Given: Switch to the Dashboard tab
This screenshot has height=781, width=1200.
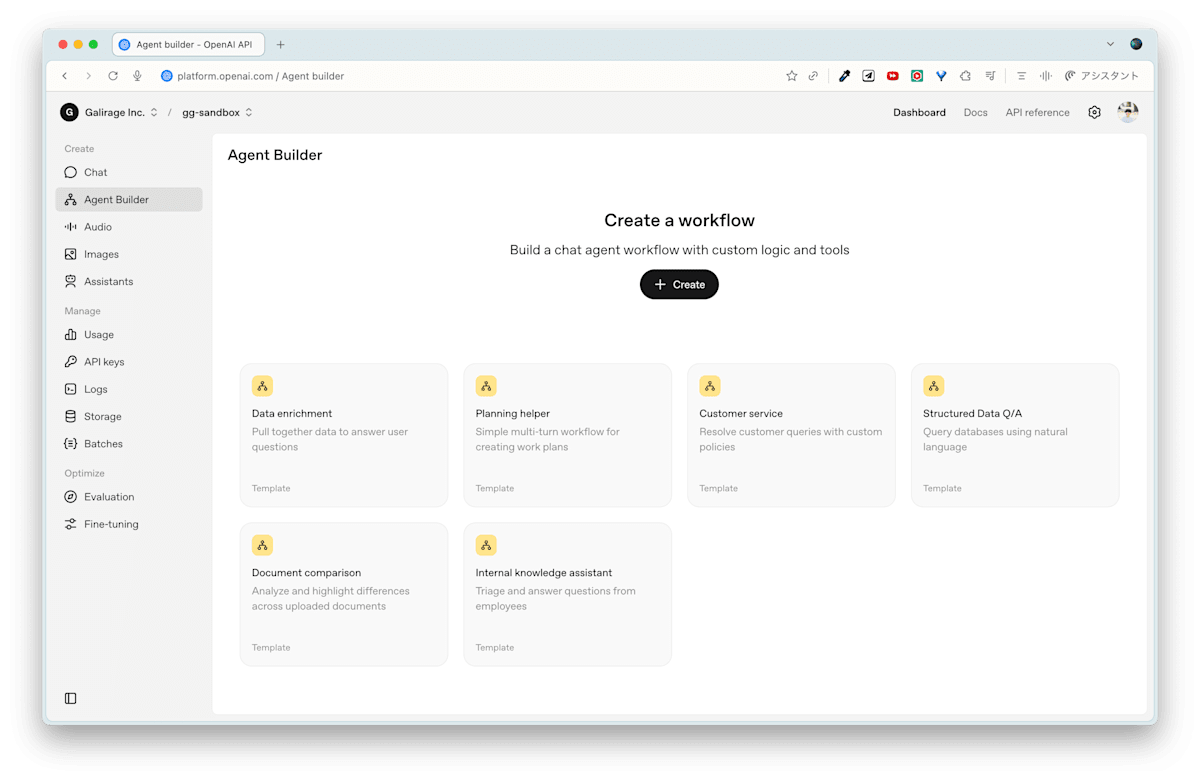Looking at the screenshot, I should tap(919, 112).
